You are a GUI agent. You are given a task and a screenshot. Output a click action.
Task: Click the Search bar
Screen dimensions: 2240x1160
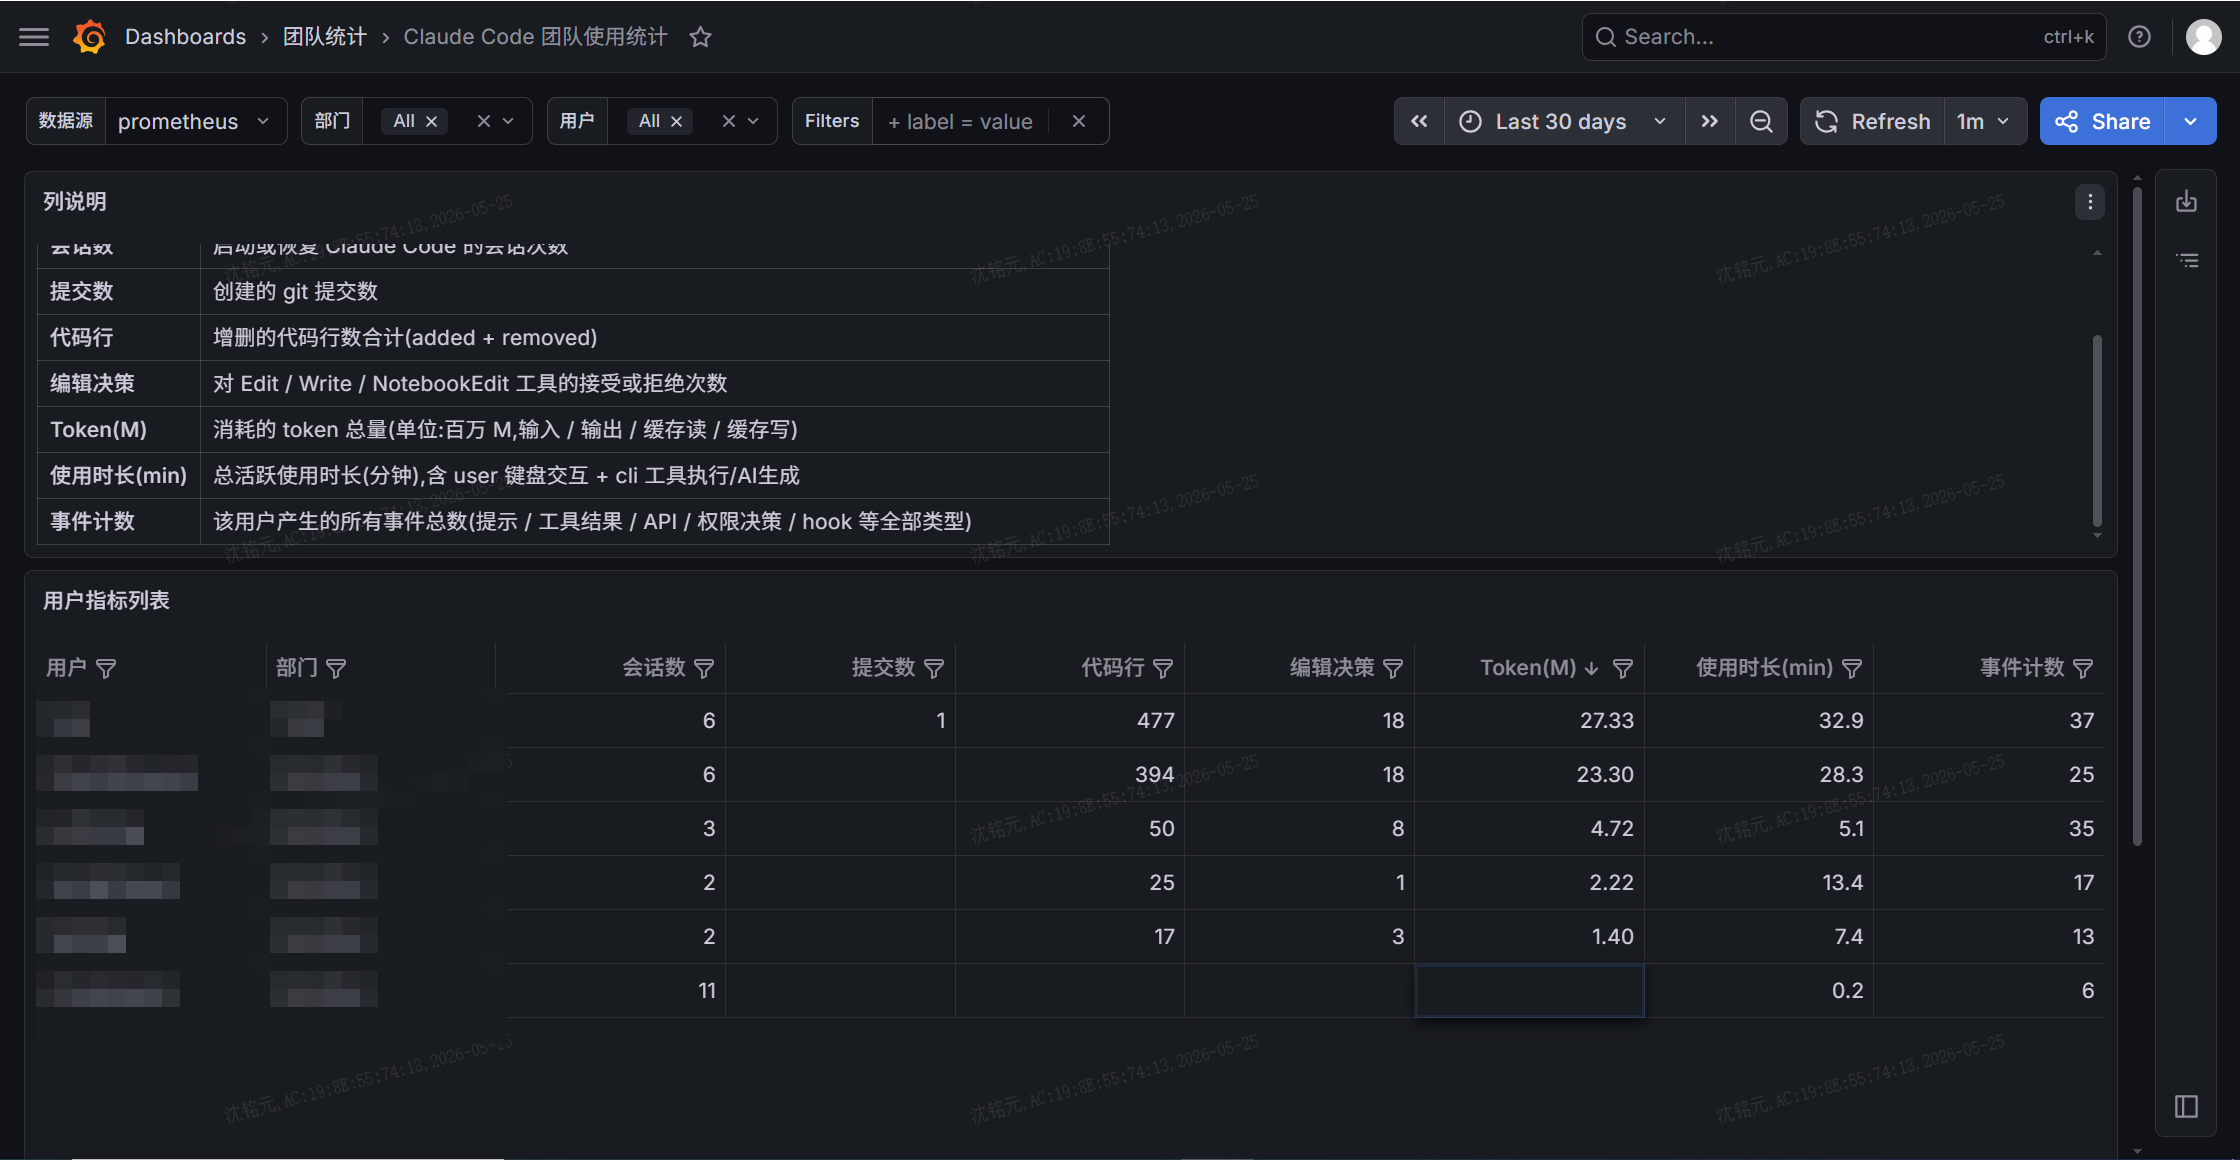point(1844,37)
